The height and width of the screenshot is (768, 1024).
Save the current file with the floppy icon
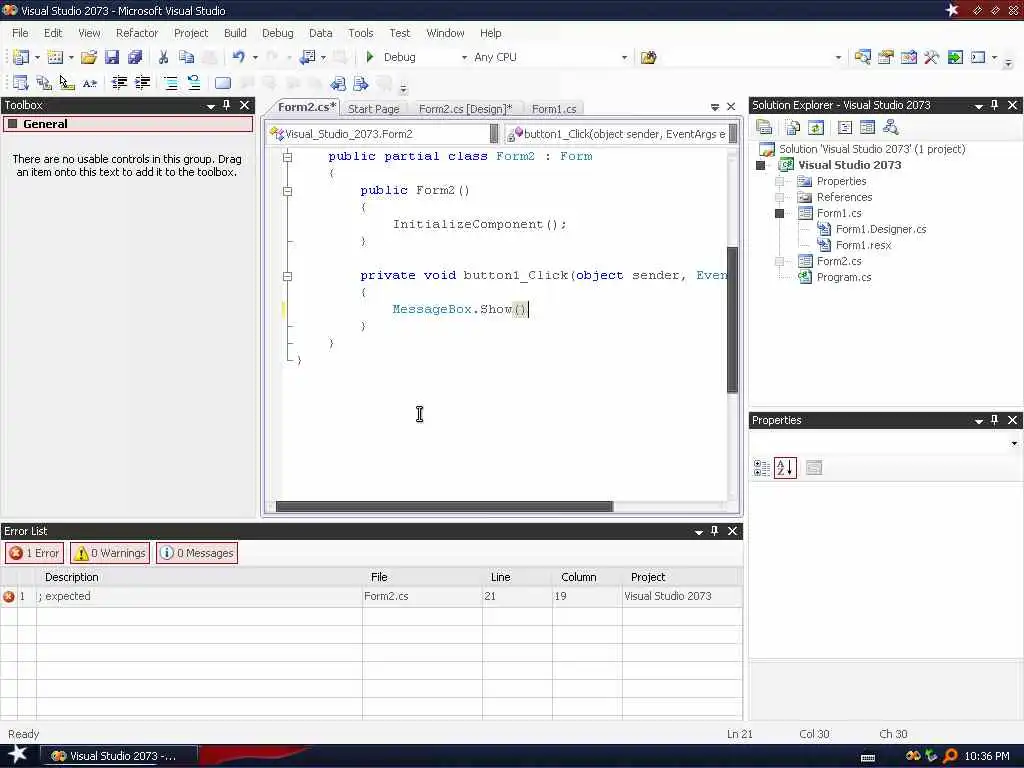[x=112, y=57]
